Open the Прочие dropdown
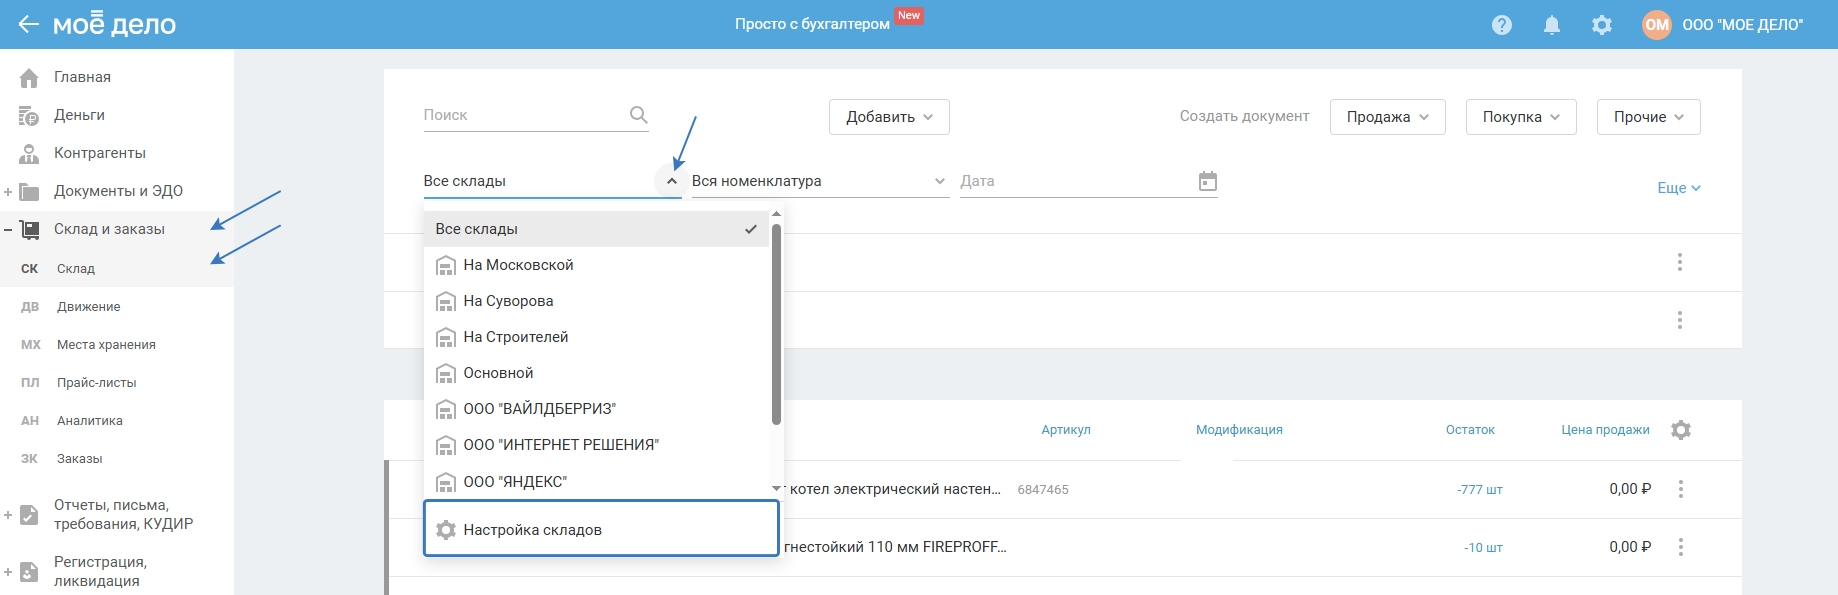This screenshot has height=595, width=1838. tap(1649, 117)
